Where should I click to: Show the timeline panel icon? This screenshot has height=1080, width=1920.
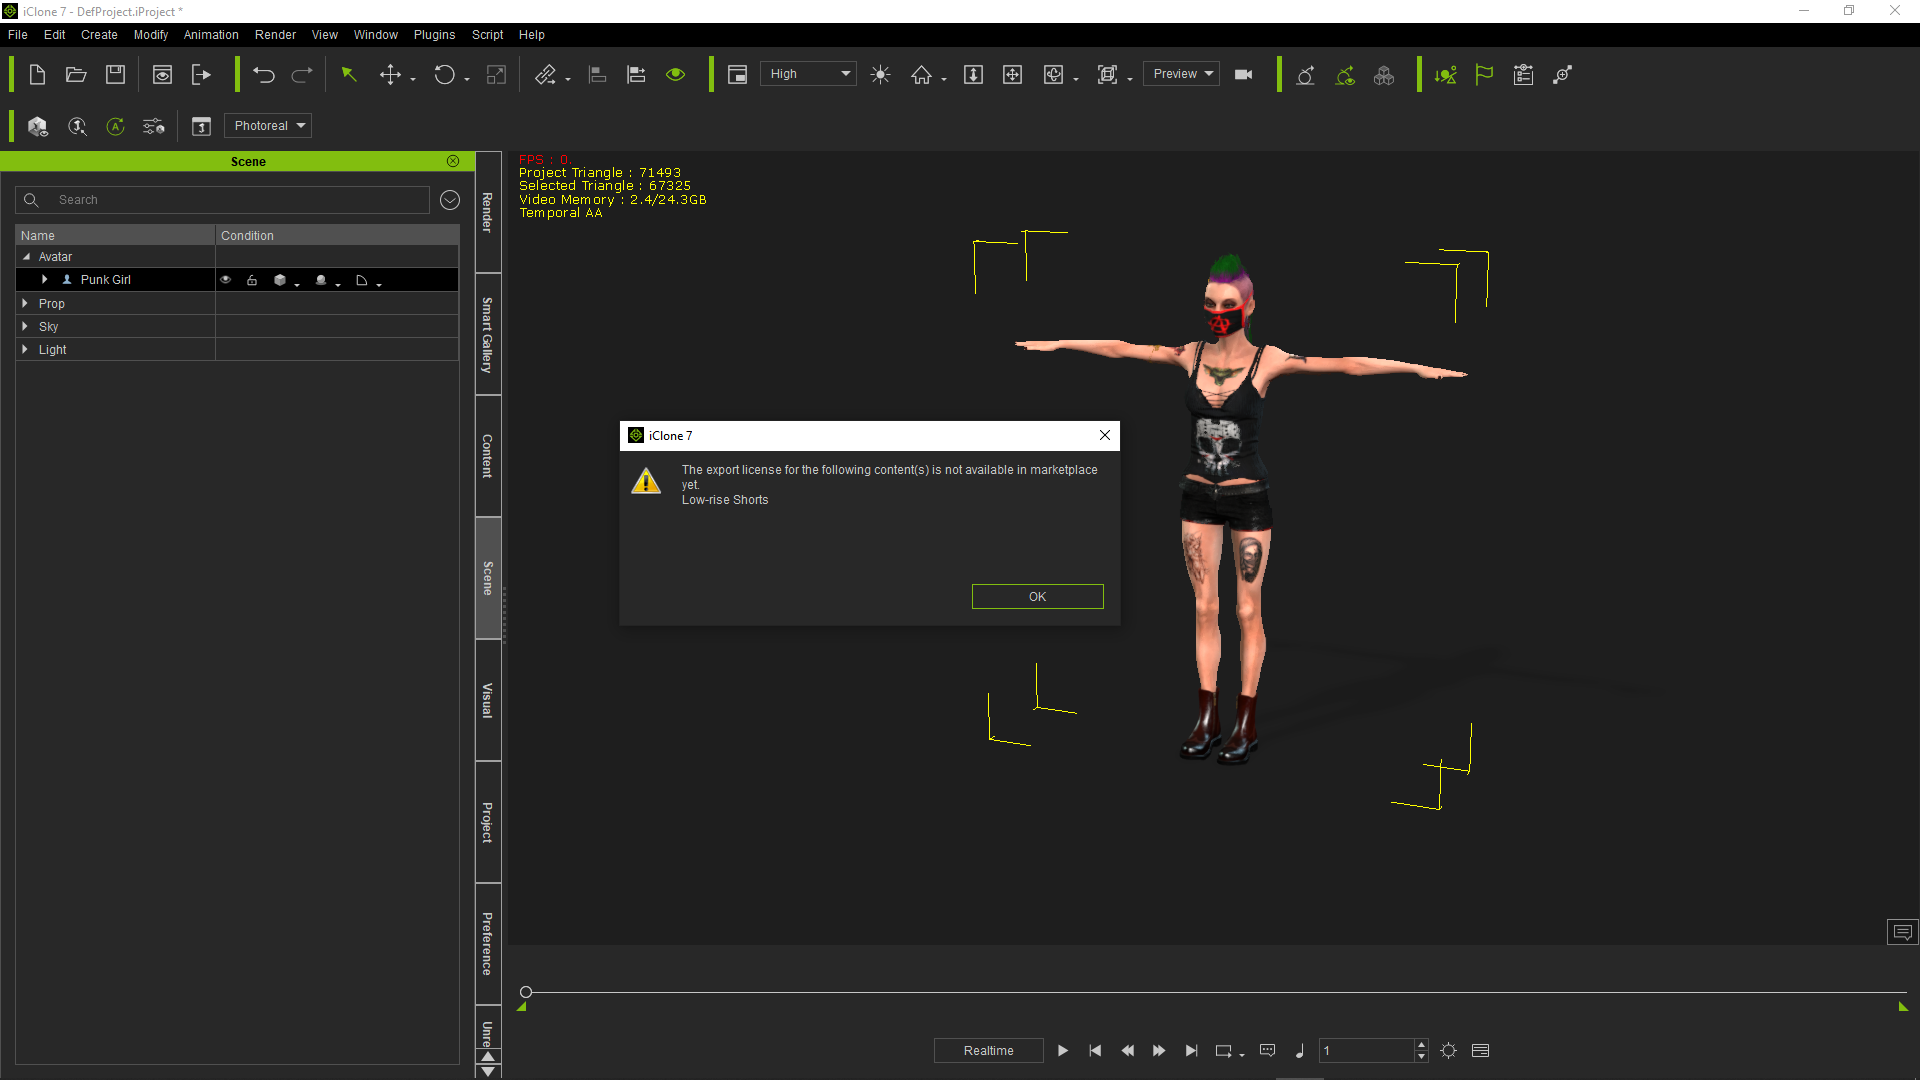click(x=1481, y=1051)
